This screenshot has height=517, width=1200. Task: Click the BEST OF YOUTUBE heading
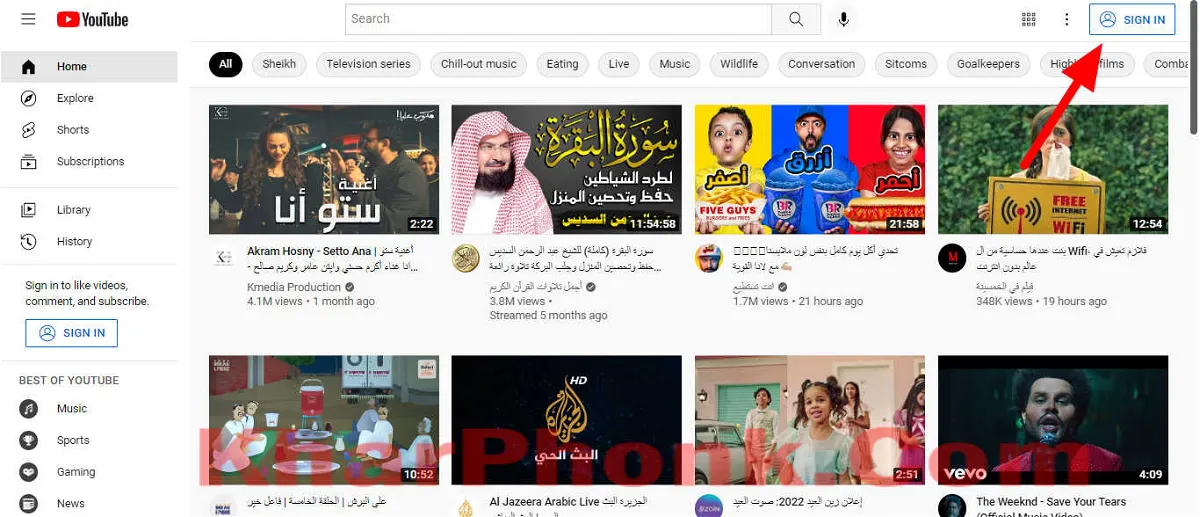[69, 381]
